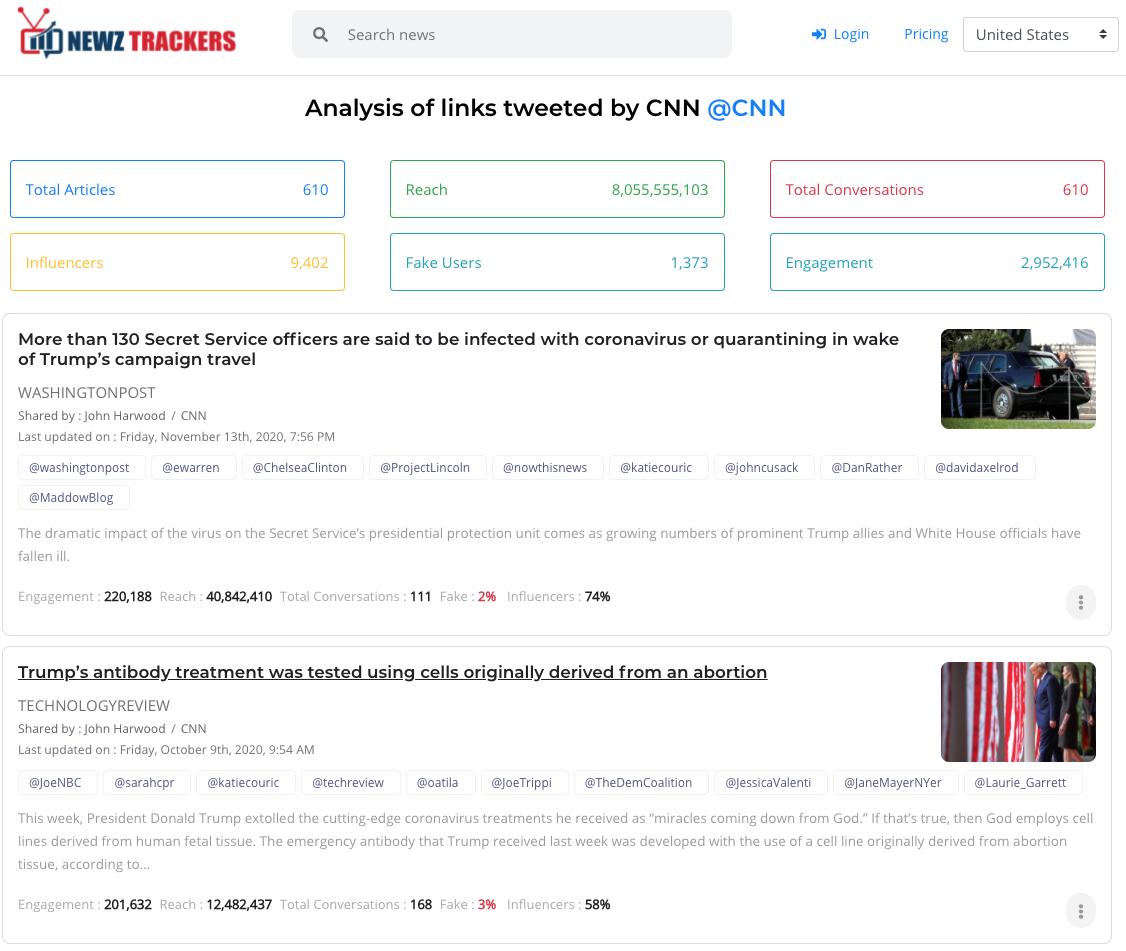Open the Pricing page link

[x=926, y=34]
